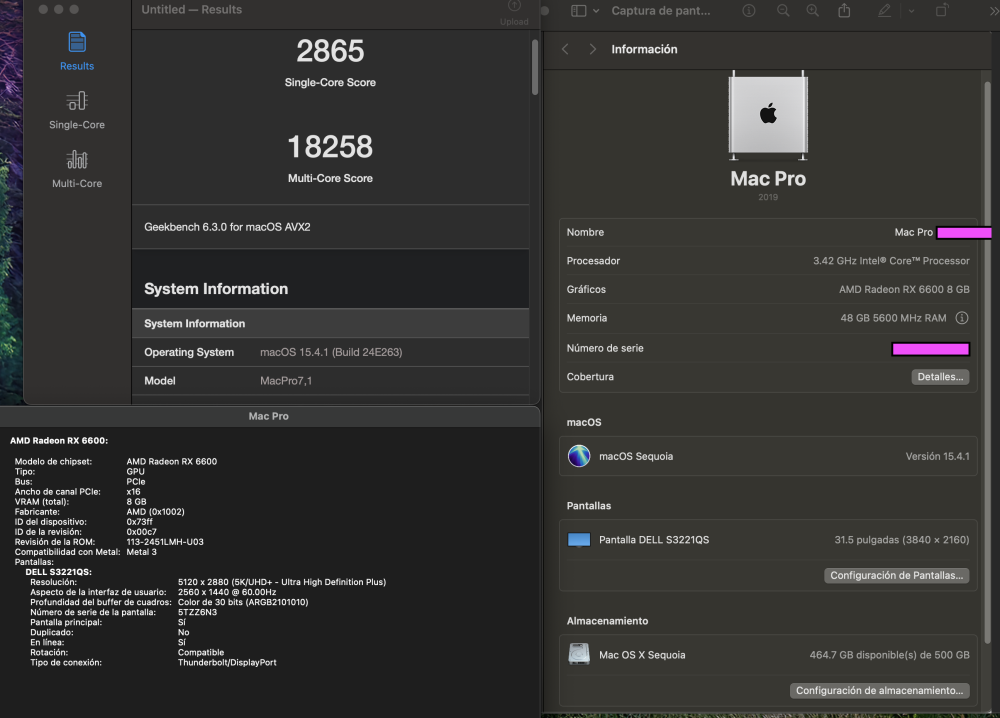This screenshot has width=1000, height=718.
Task: Go back with the left chevron in Información
Action: 565,49
